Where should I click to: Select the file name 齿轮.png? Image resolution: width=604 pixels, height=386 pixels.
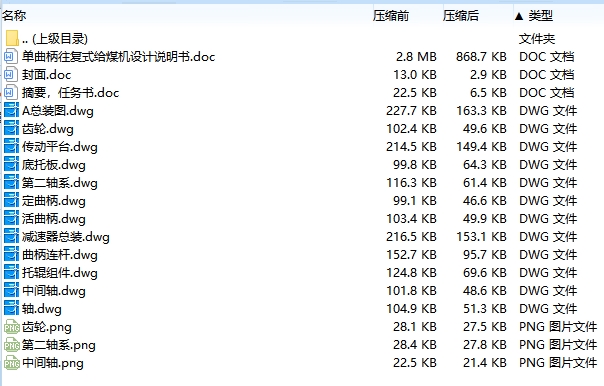click(x=47, y=327)
